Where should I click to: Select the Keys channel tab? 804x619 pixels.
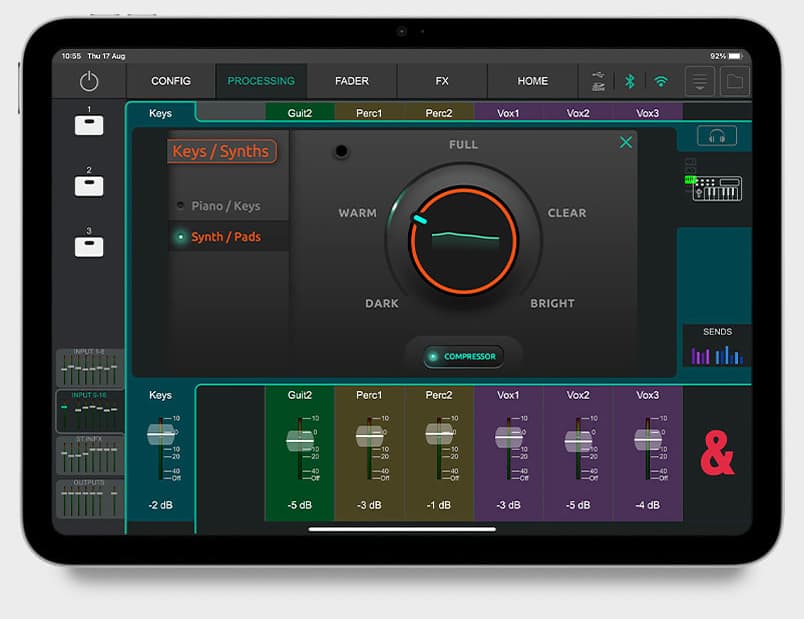point(160,113)
